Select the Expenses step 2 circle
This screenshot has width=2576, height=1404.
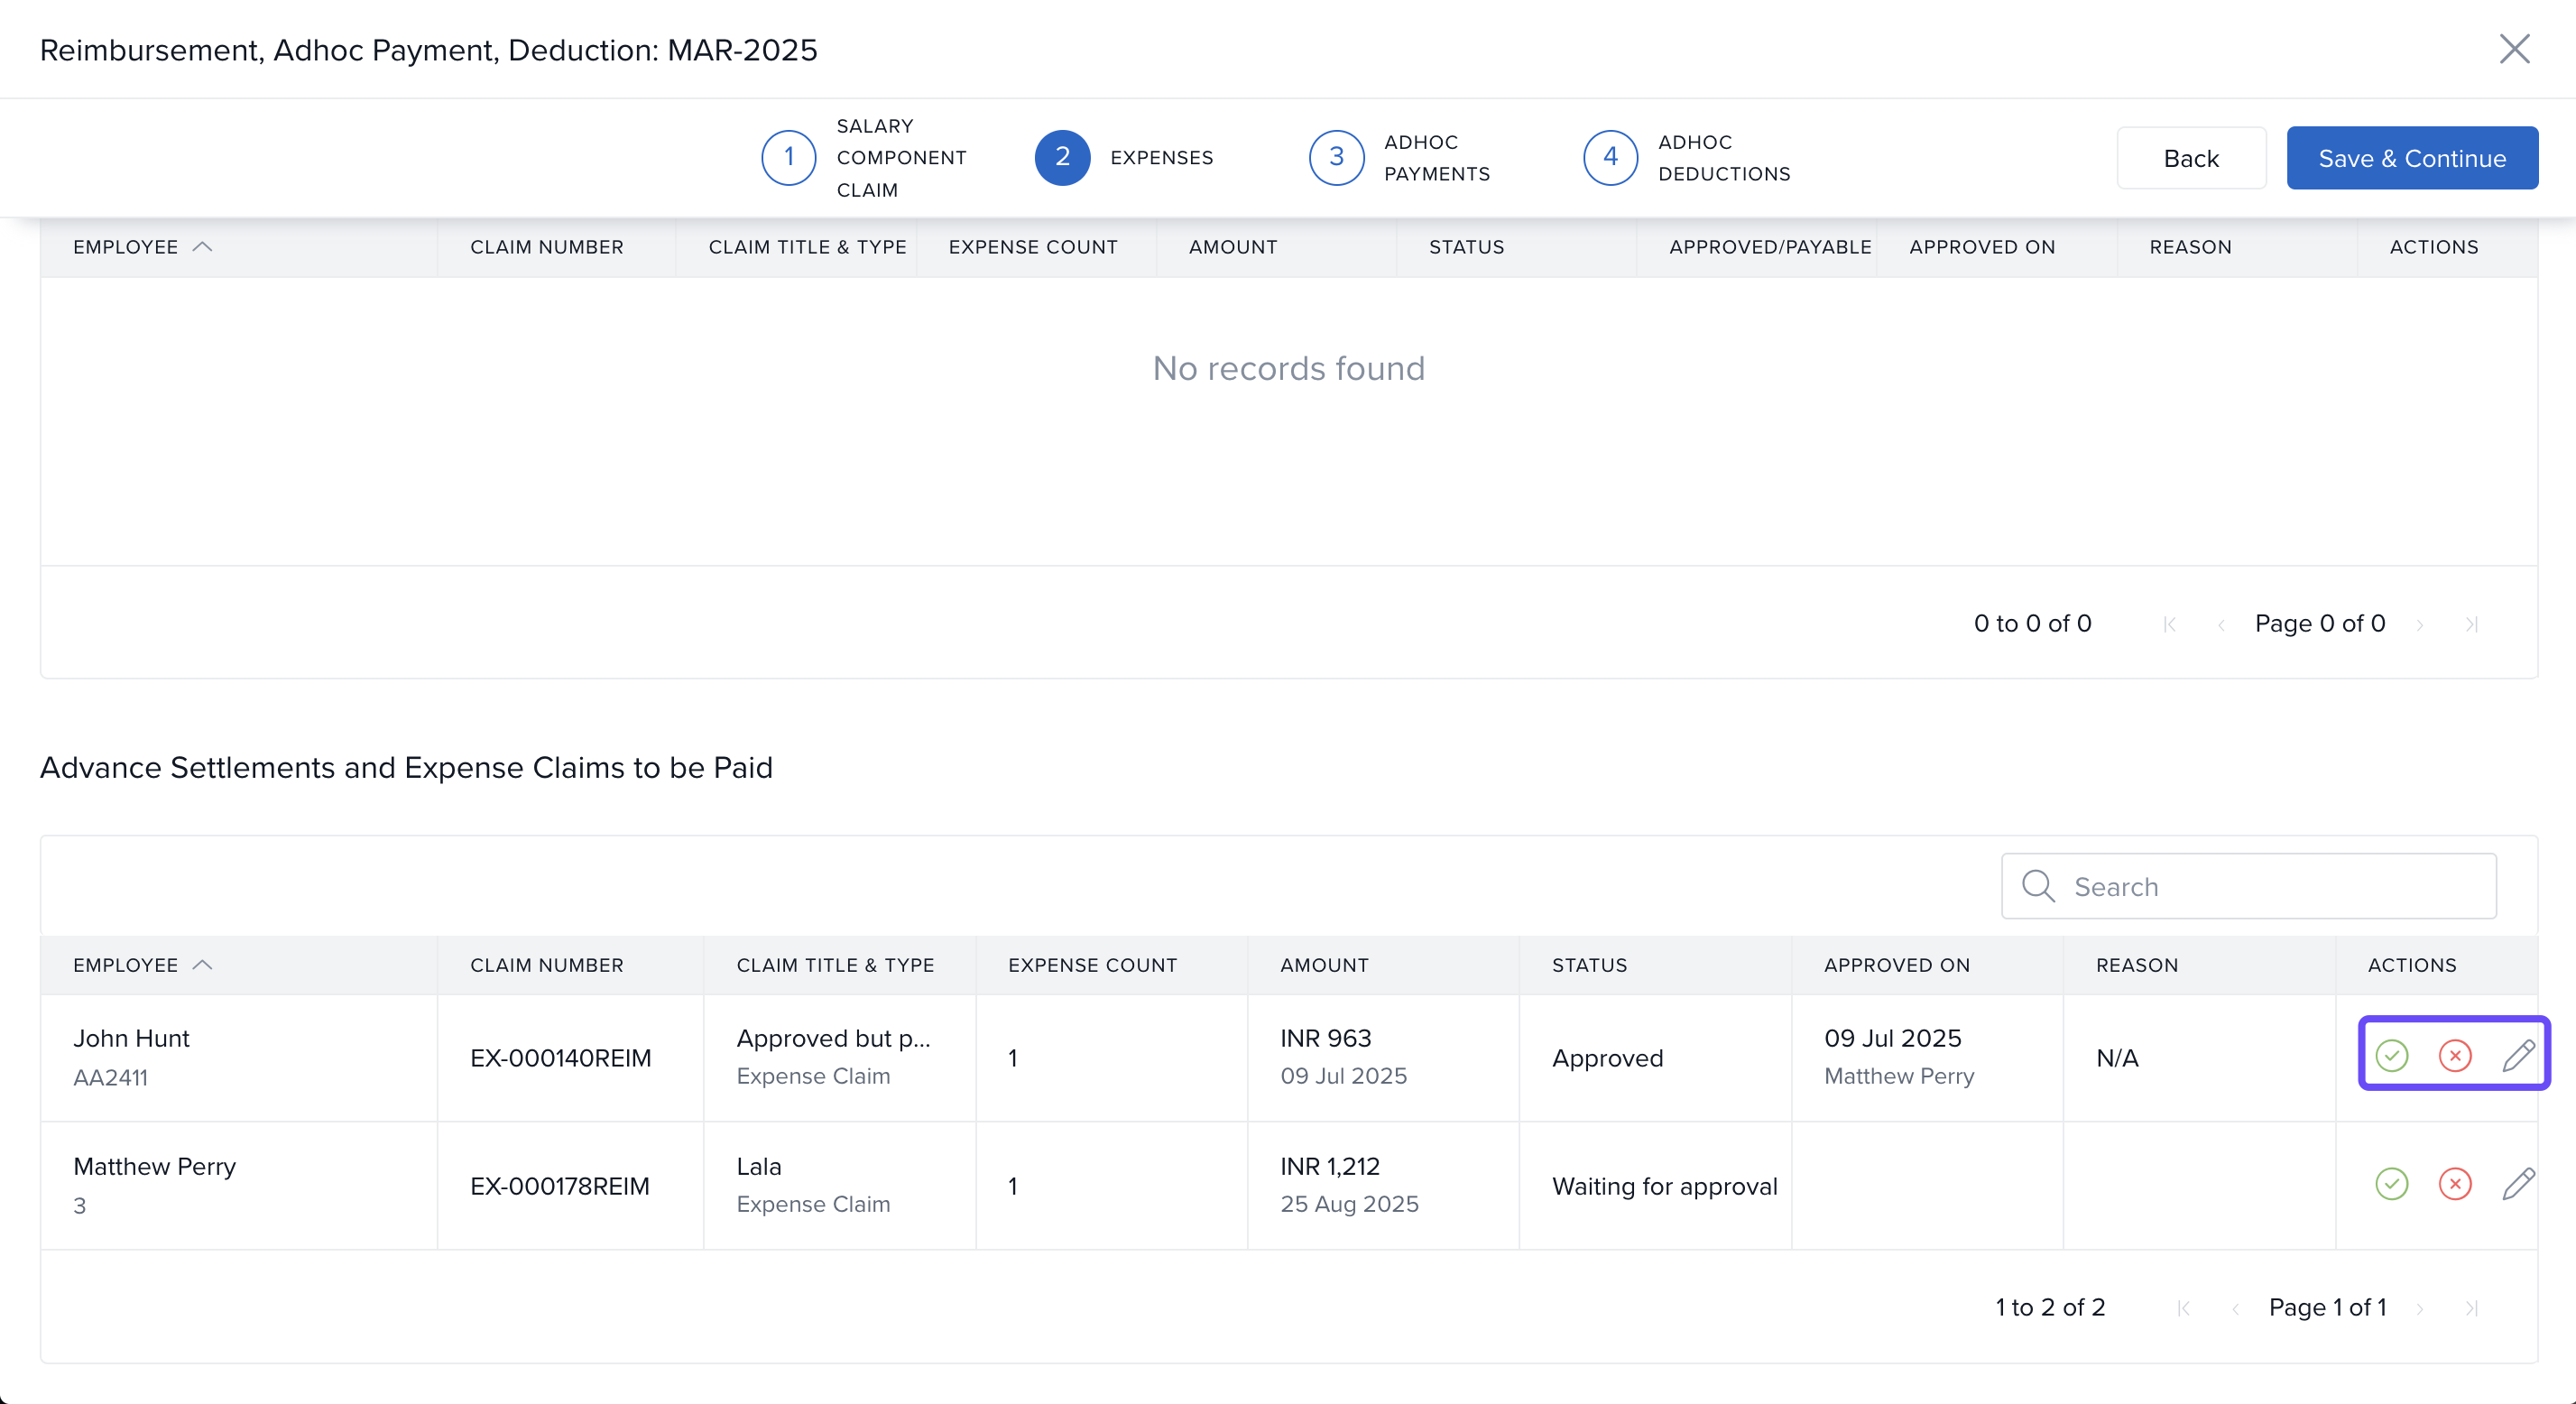point(1062,158)
